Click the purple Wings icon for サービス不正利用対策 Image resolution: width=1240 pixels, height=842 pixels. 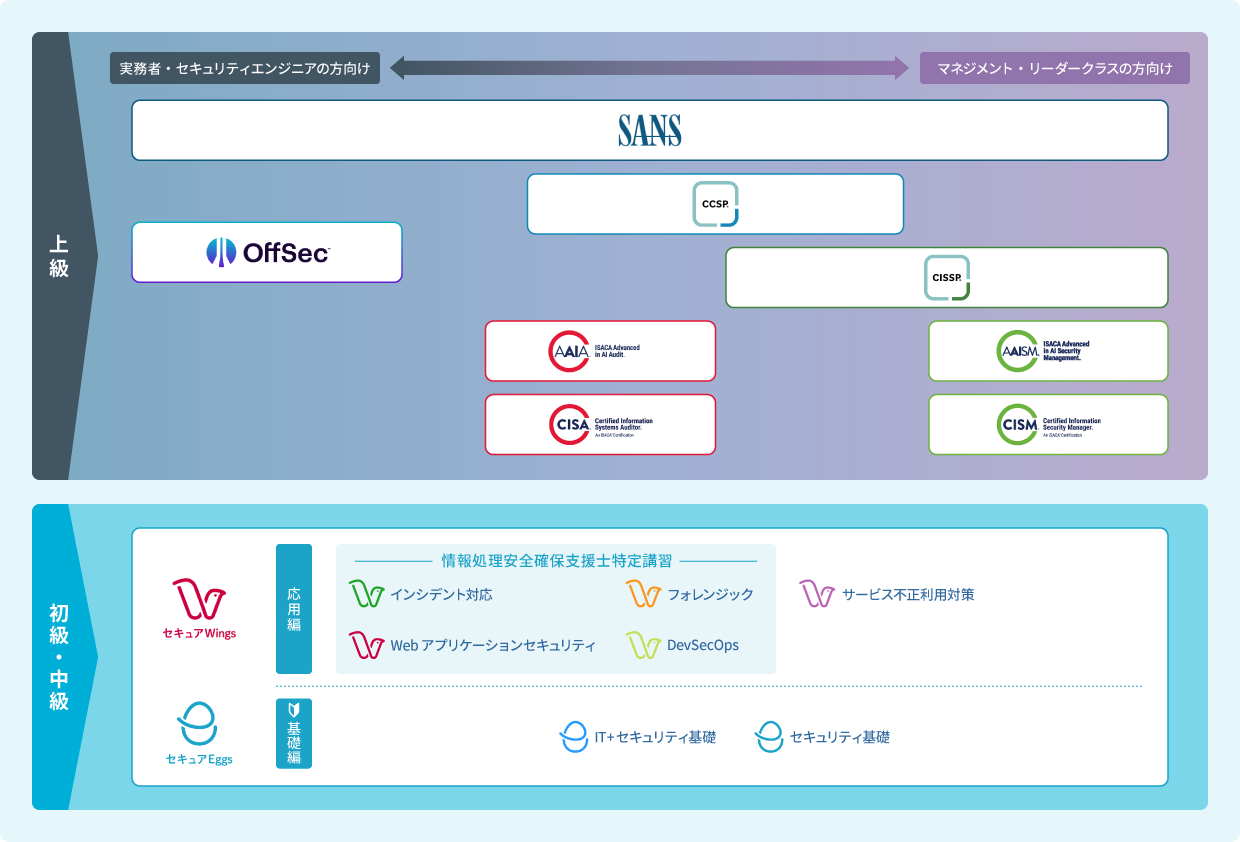[817, 593]
